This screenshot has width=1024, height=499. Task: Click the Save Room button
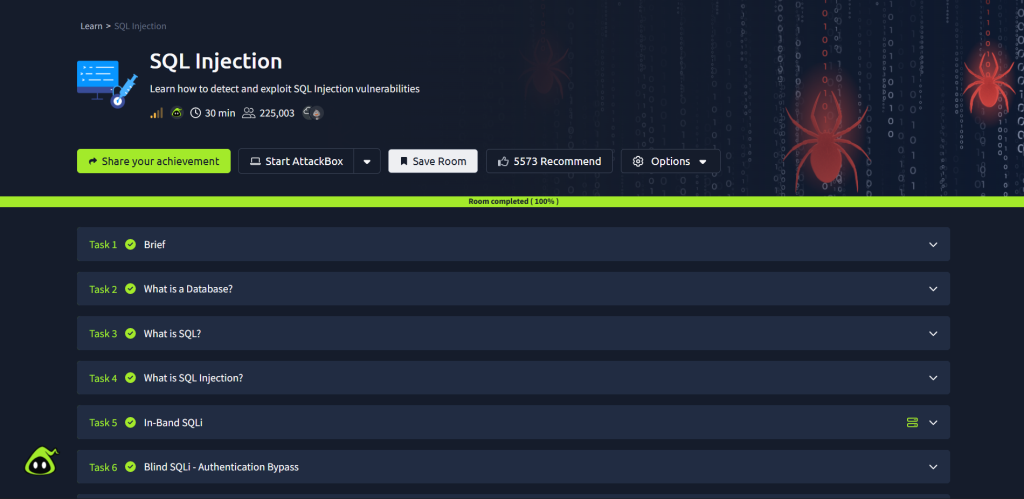[x=433, y=161]
